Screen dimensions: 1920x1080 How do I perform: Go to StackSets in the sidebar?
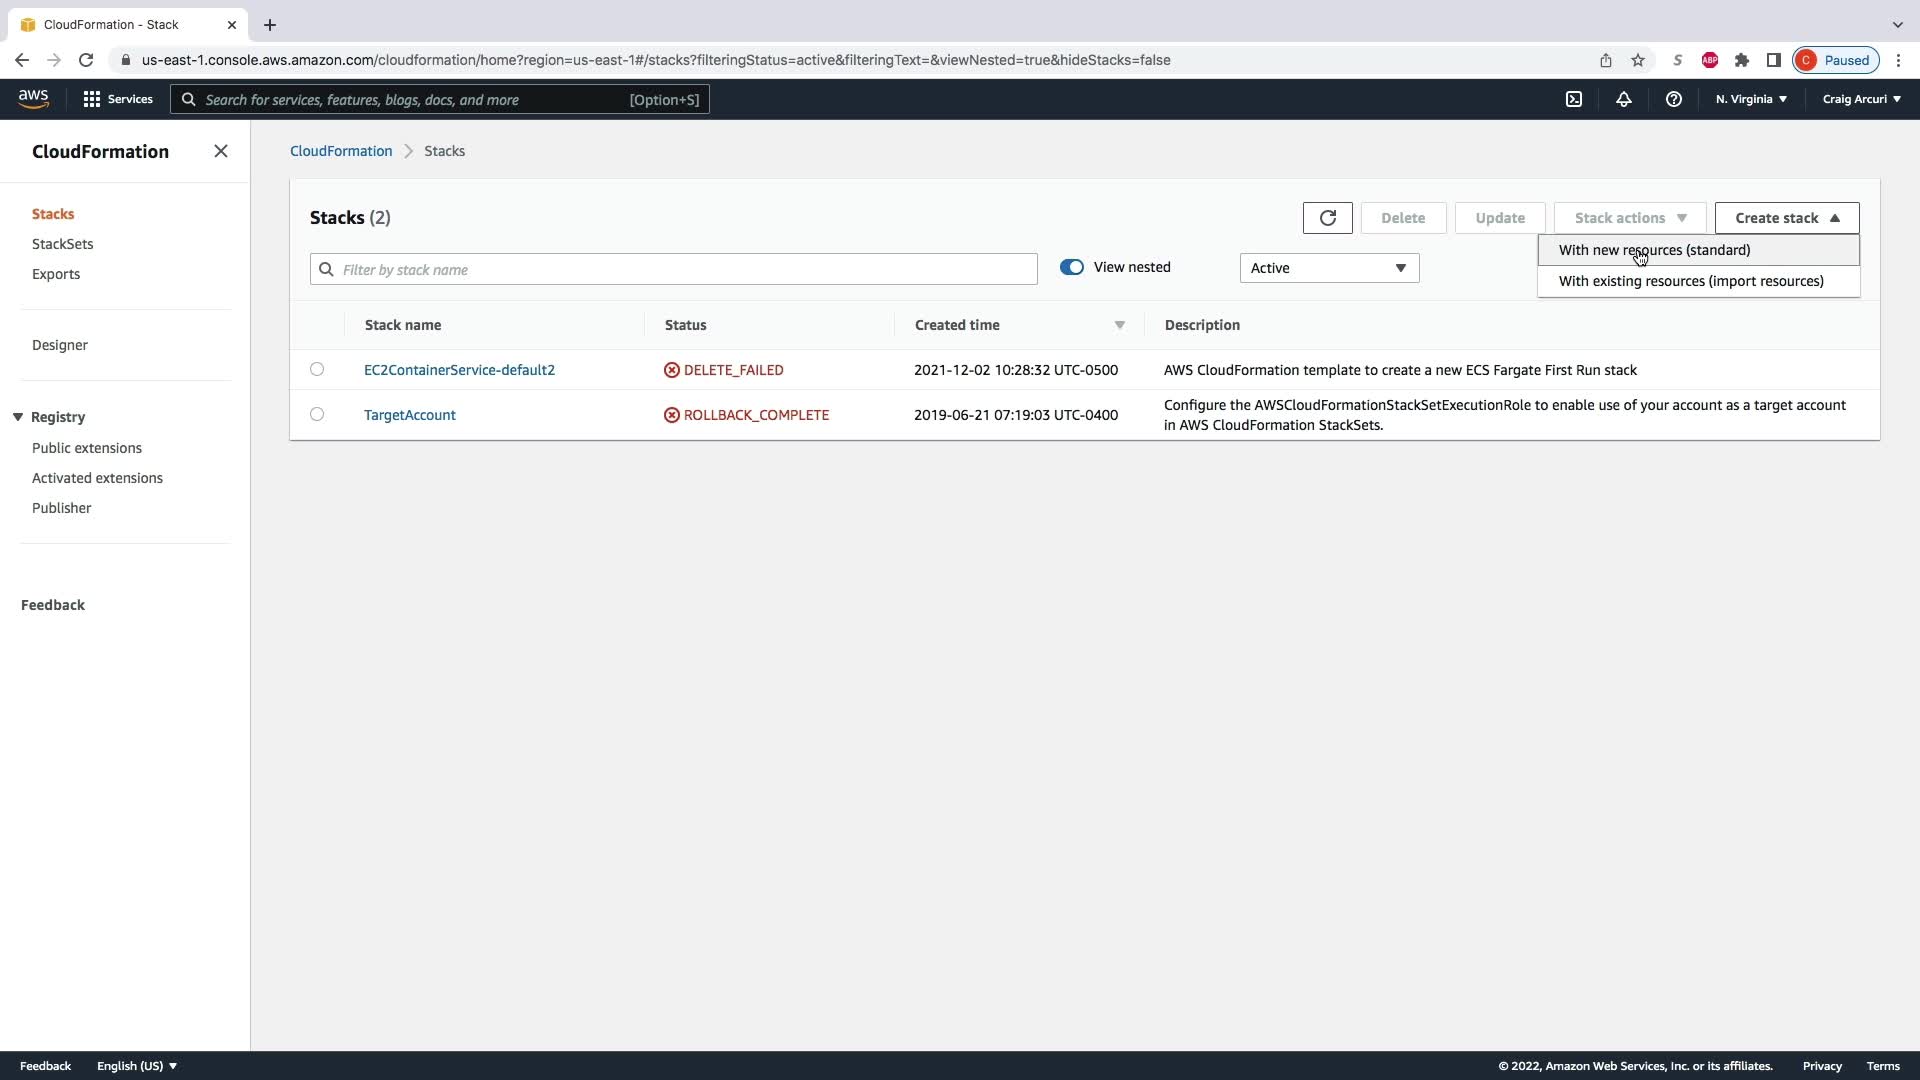62,244
